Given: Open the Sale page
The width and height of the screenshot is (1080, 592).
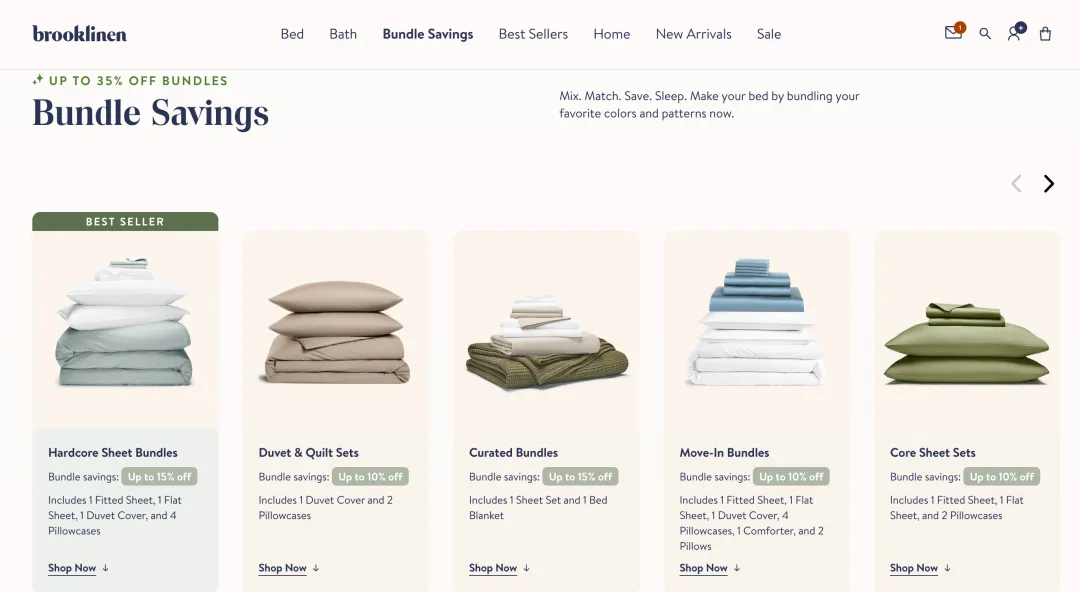Looking at the screenshot, I should (x=769, y=34).
